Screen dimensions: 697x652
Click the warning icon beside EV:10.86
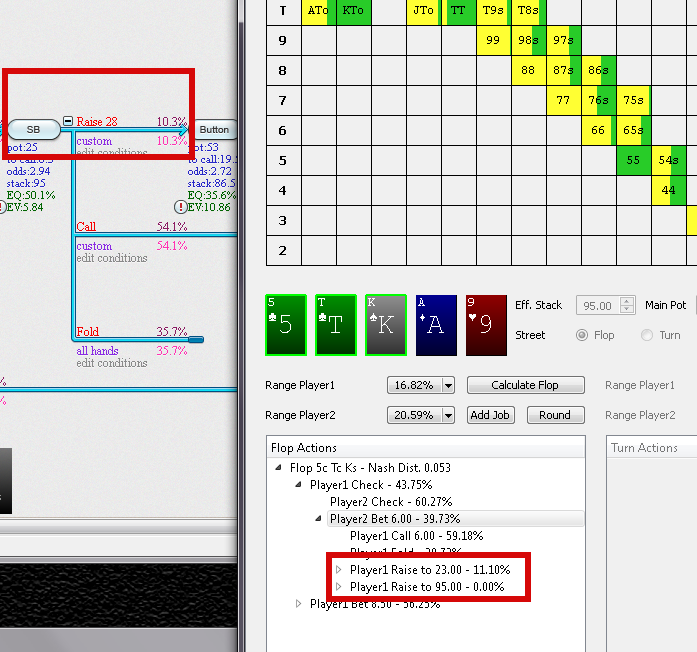[x=180, y=207]
